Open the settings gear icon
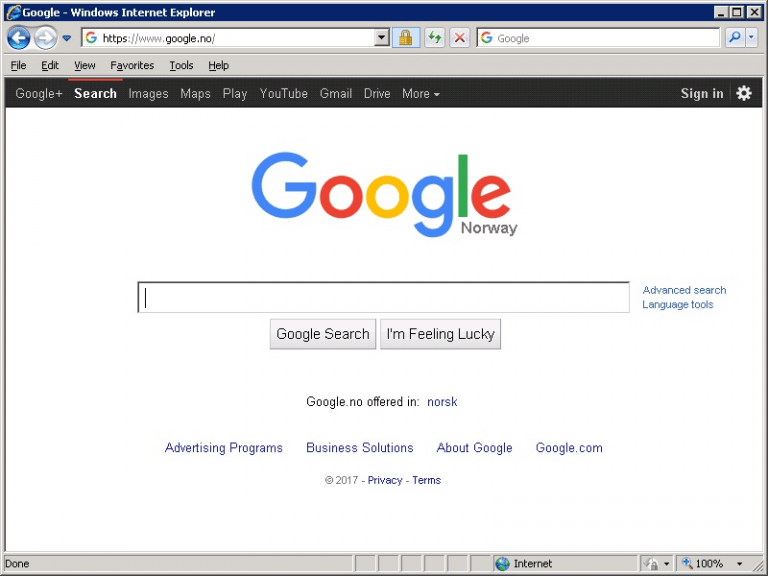This screenshot has height=576, width=768. click(x=744, y=93)
